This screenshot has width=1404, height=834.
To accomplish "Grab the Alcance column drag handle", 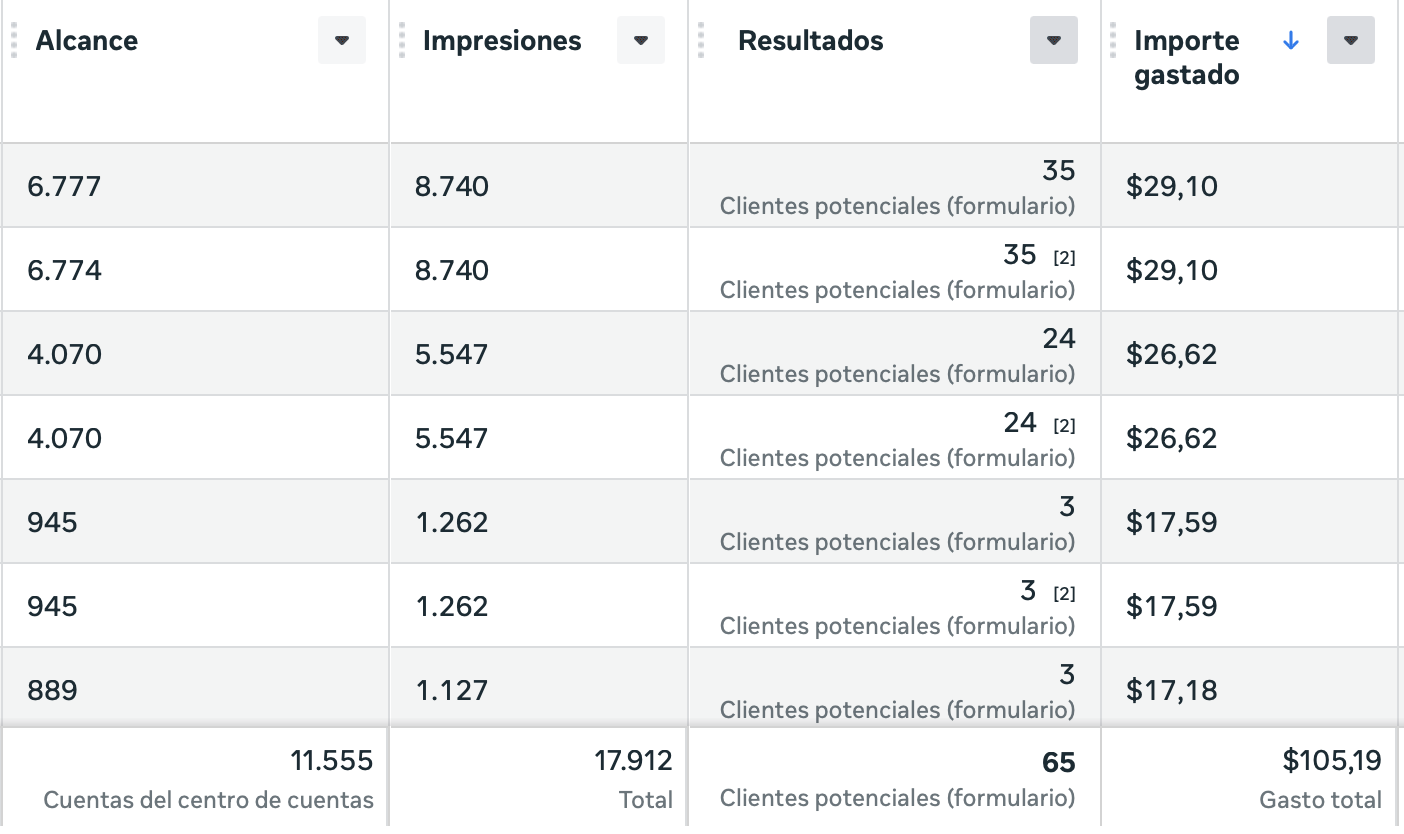I will 14,41.
